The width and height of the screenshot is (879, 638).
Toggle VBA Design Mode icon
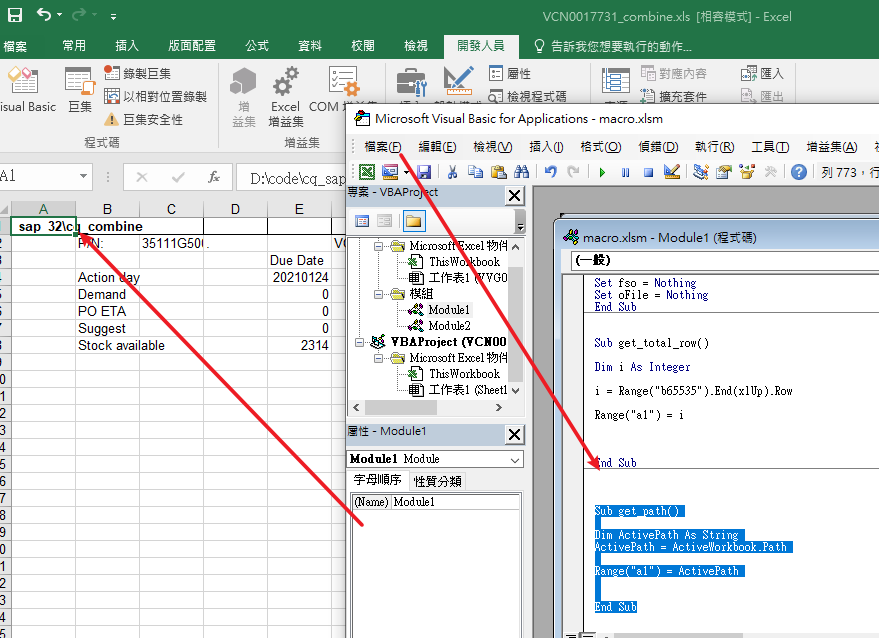672,172
